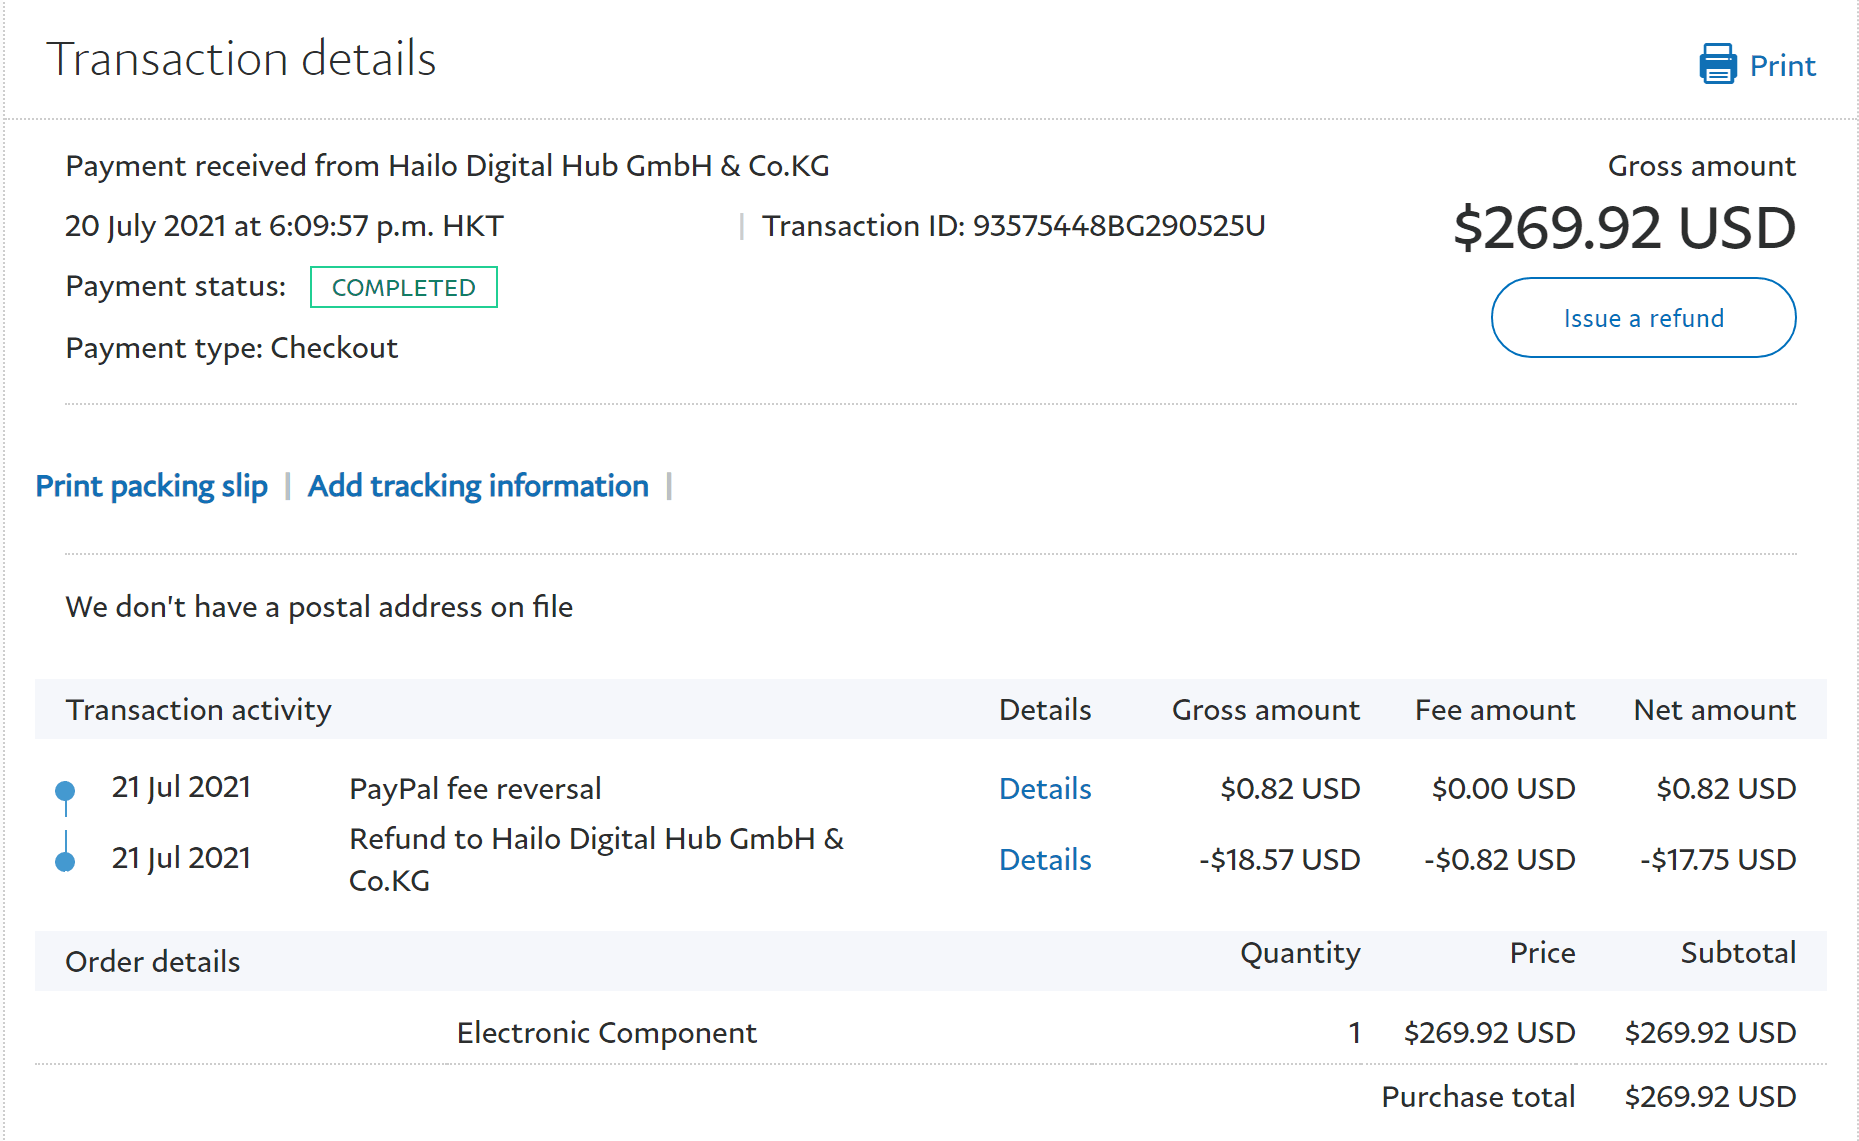1859x1141 pixels.
Task: Click the large $269.92 USD gross amount
Action: pos(1624,228)
